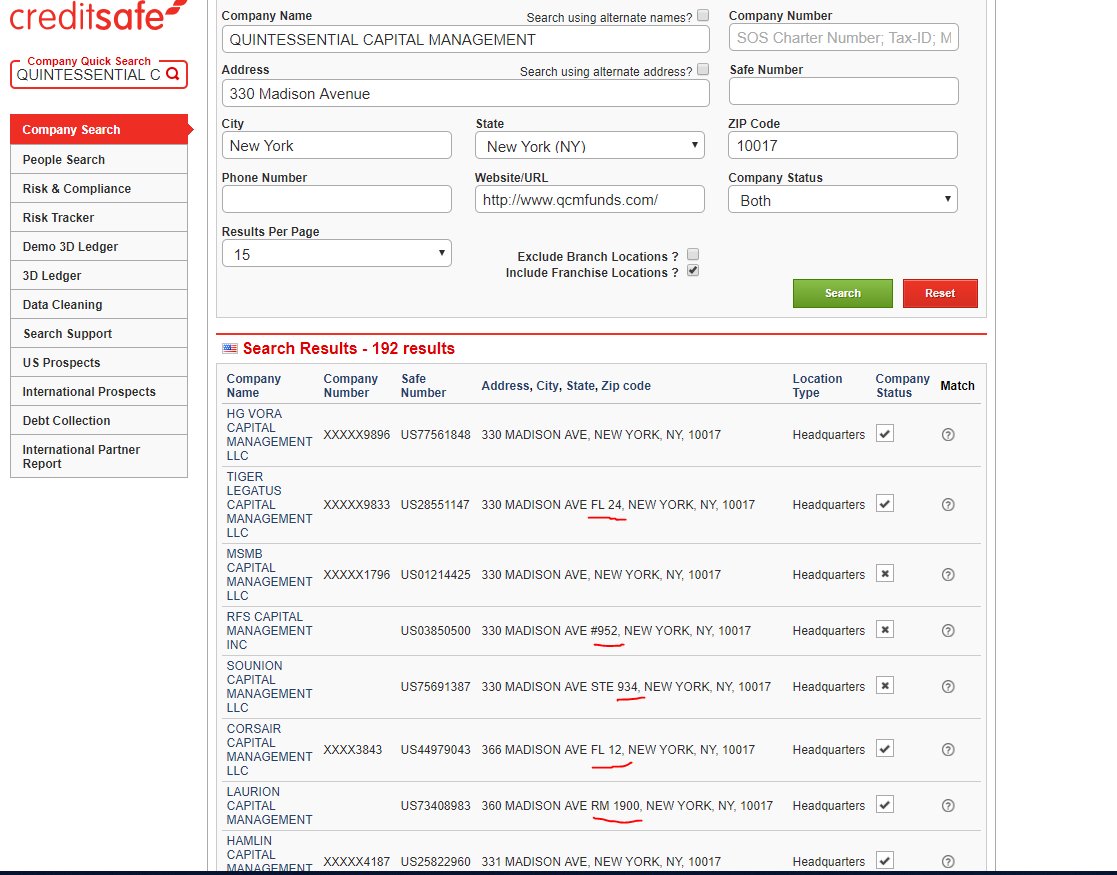Click status checkmark icon for HAMLIN CAPITAL
This screenshot has height=875, width=1117.
tap(885, 861)
